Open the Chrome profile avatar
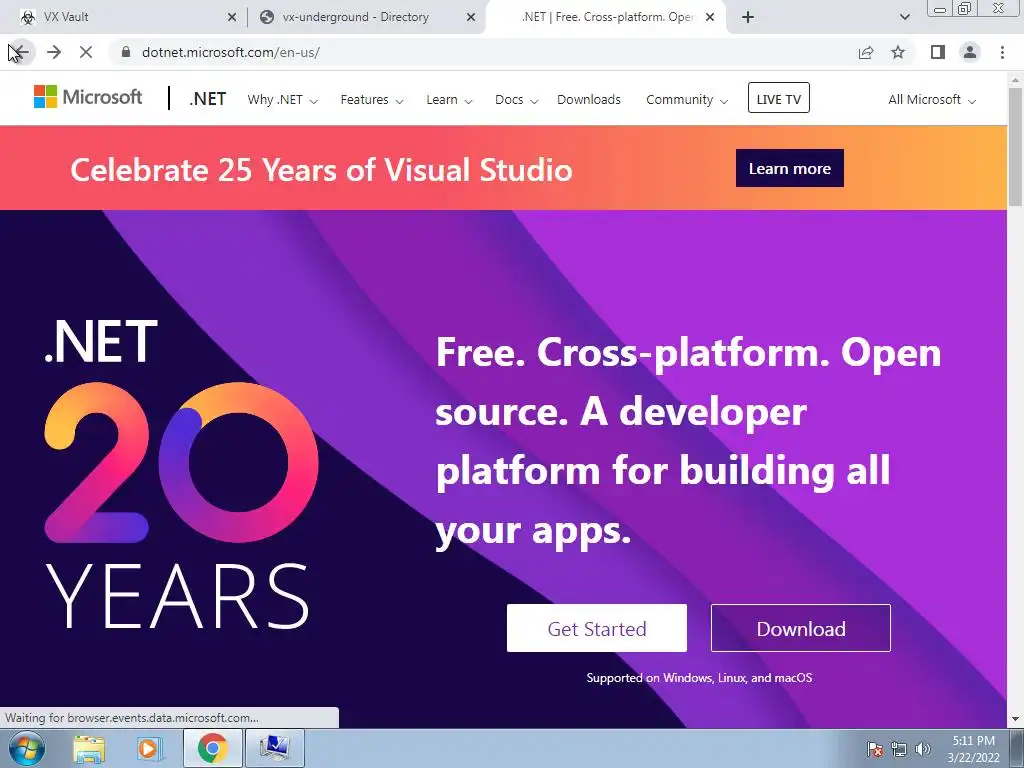Viewport: 1024px width, 768px height. [x=970, y=52]
